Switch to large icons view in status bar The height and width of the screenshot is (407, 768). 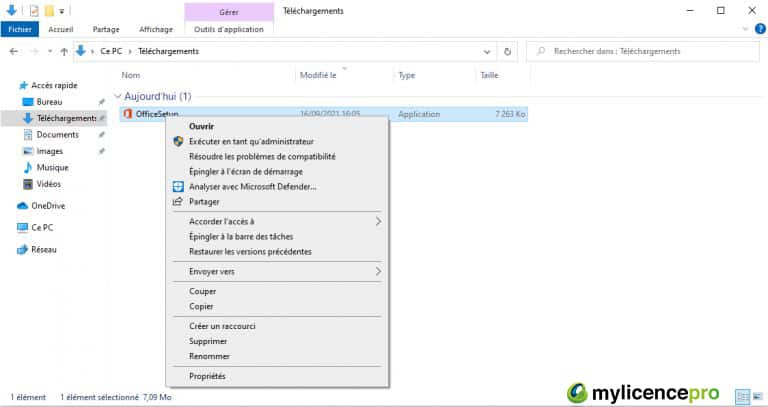click(755, 395)
